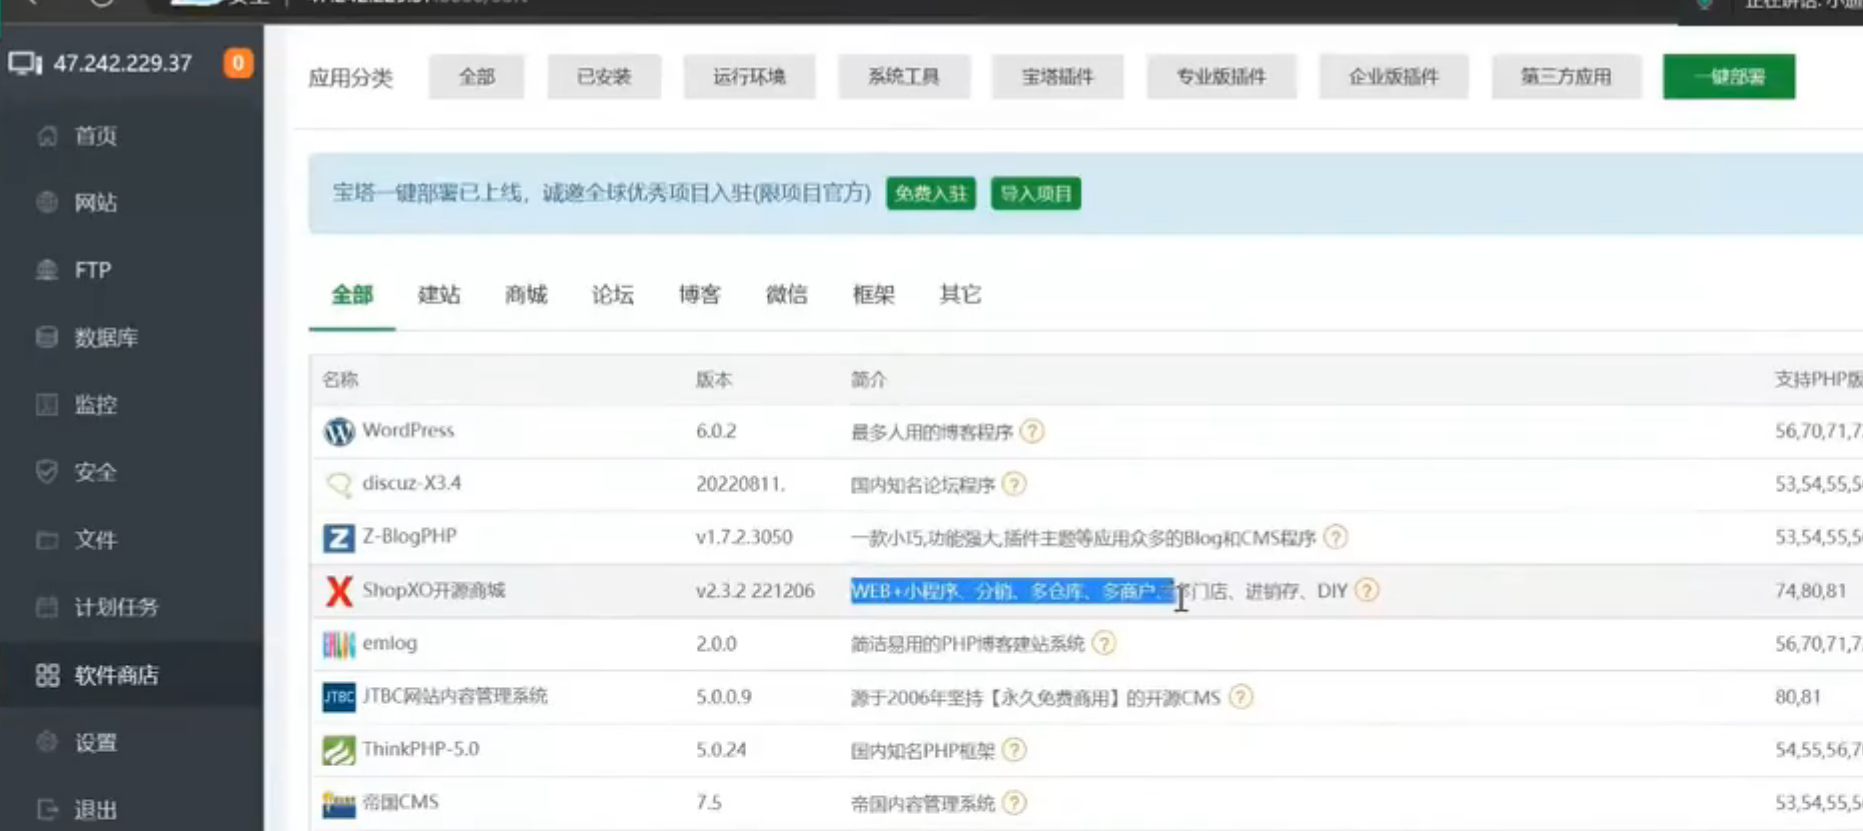Click the 简介 column header
The width and height of the screenshot is (1863, 831).
pos(869,379)
